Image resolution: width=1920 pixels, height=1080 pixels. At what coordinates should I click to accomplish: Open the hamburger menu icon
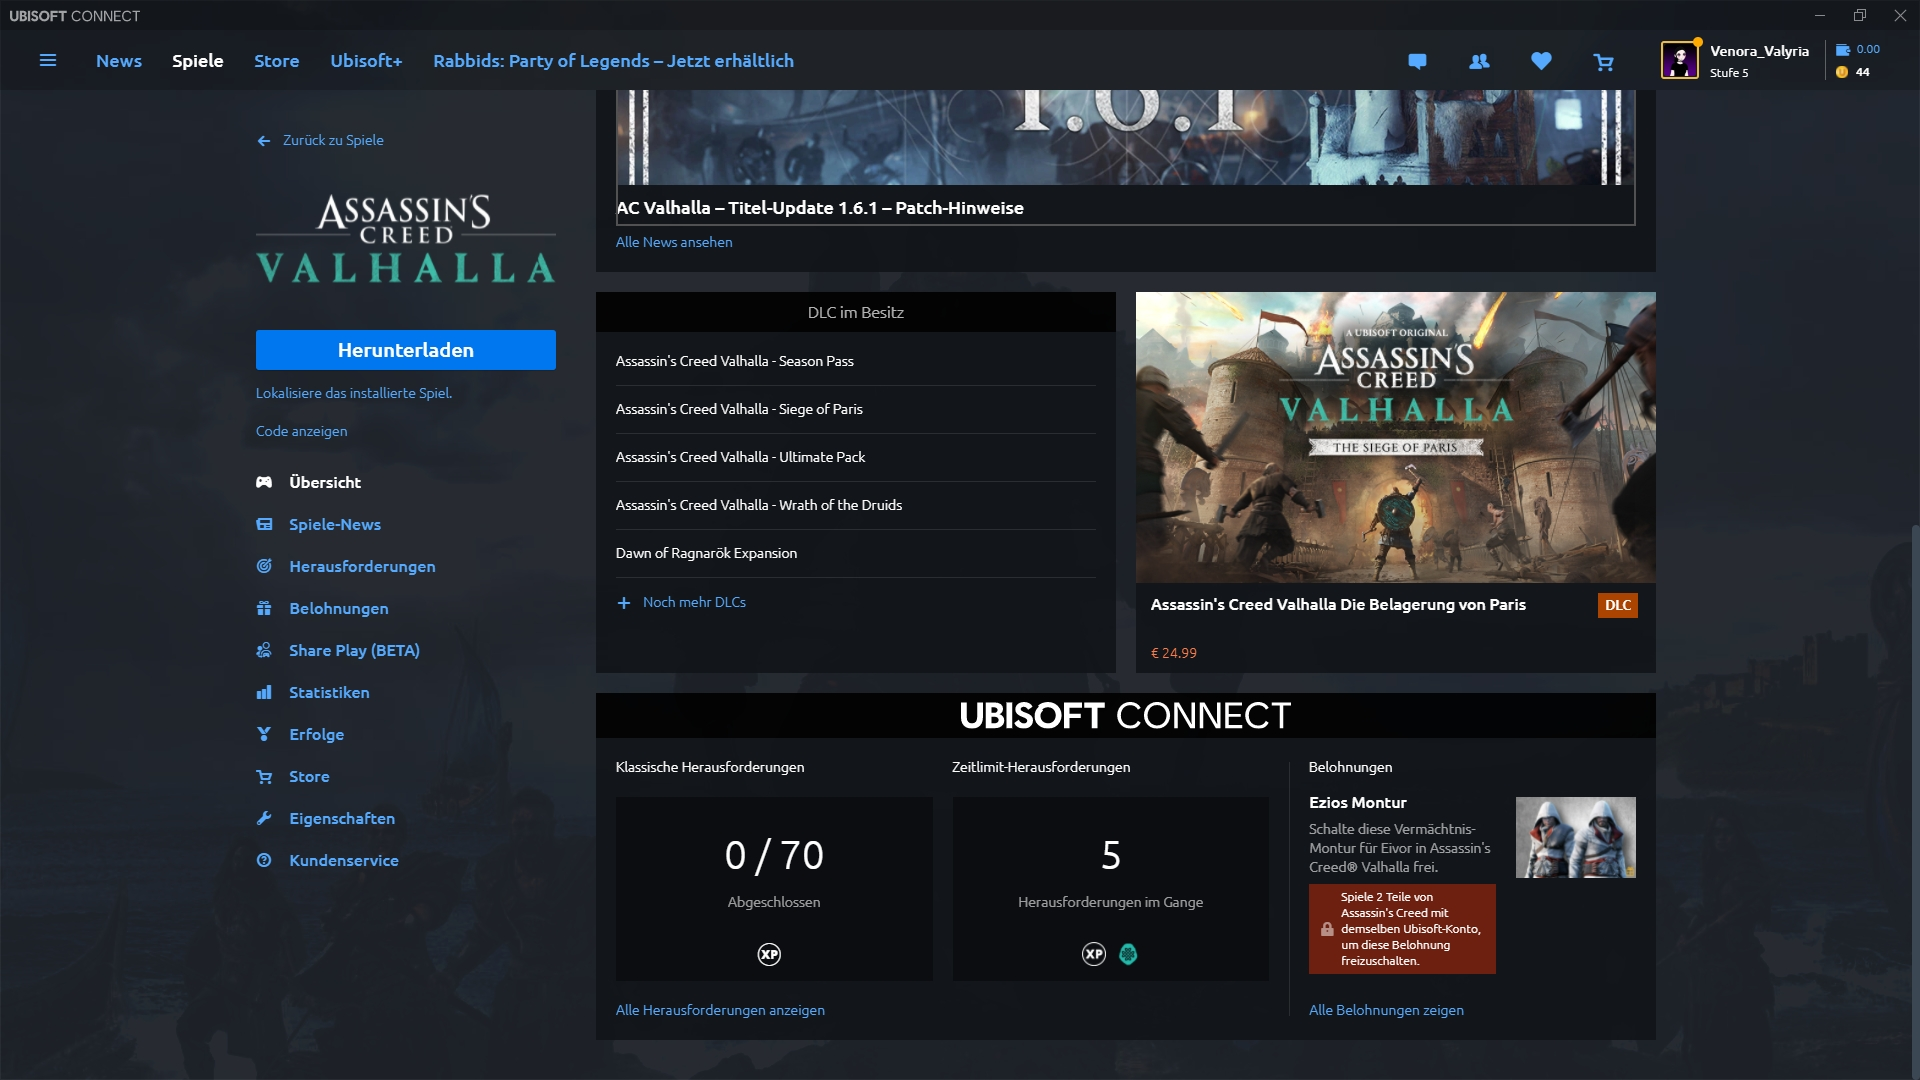[x=47, y=61]
